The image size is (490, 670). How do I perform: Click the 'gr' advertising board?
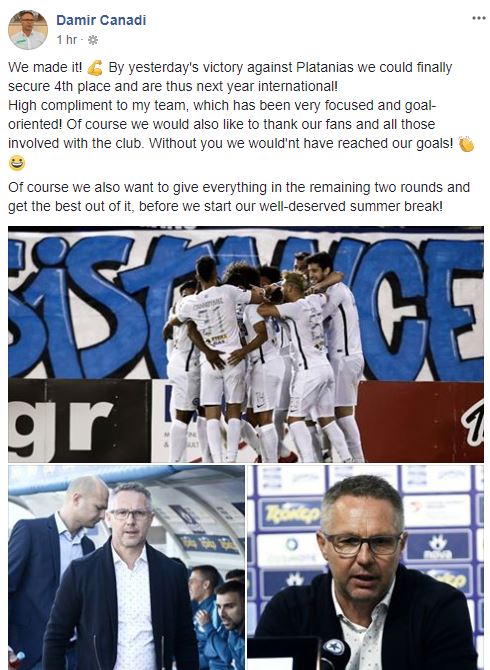pyautogui.click(x=79, y=421)
